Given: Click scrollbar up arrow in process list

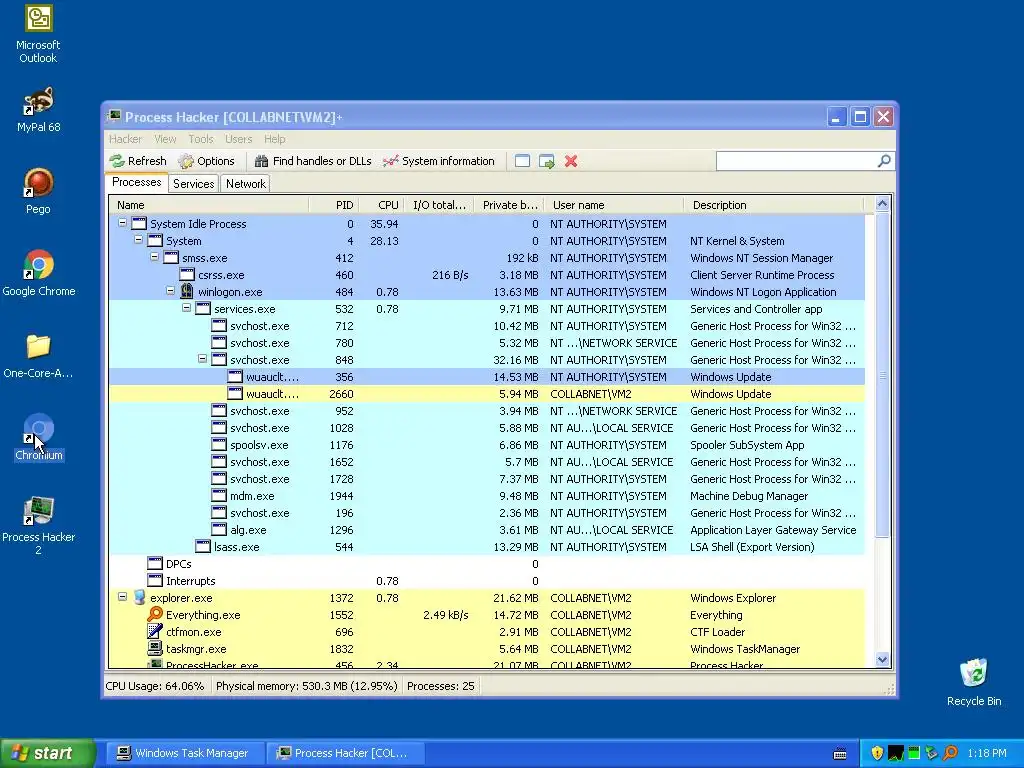Looking at the screenshot, I should point(882,204).
